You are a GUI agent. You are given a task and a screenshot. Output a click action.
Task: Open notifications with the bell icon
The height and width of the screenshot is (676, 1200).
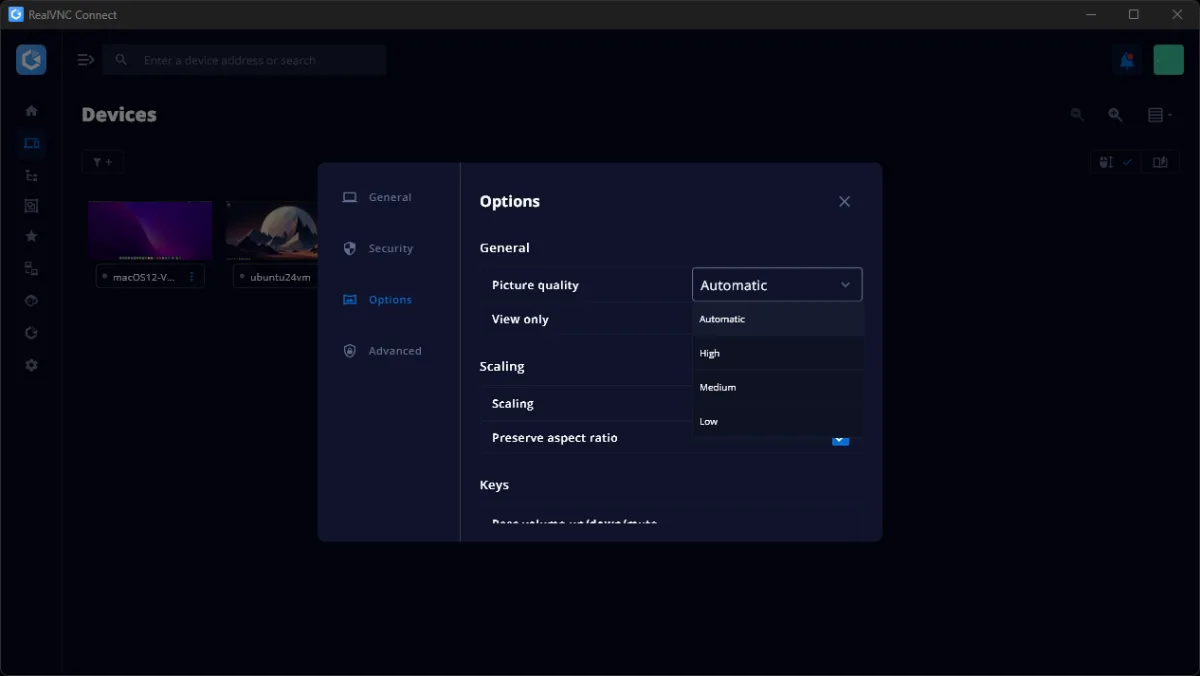tap(1127, 60)
